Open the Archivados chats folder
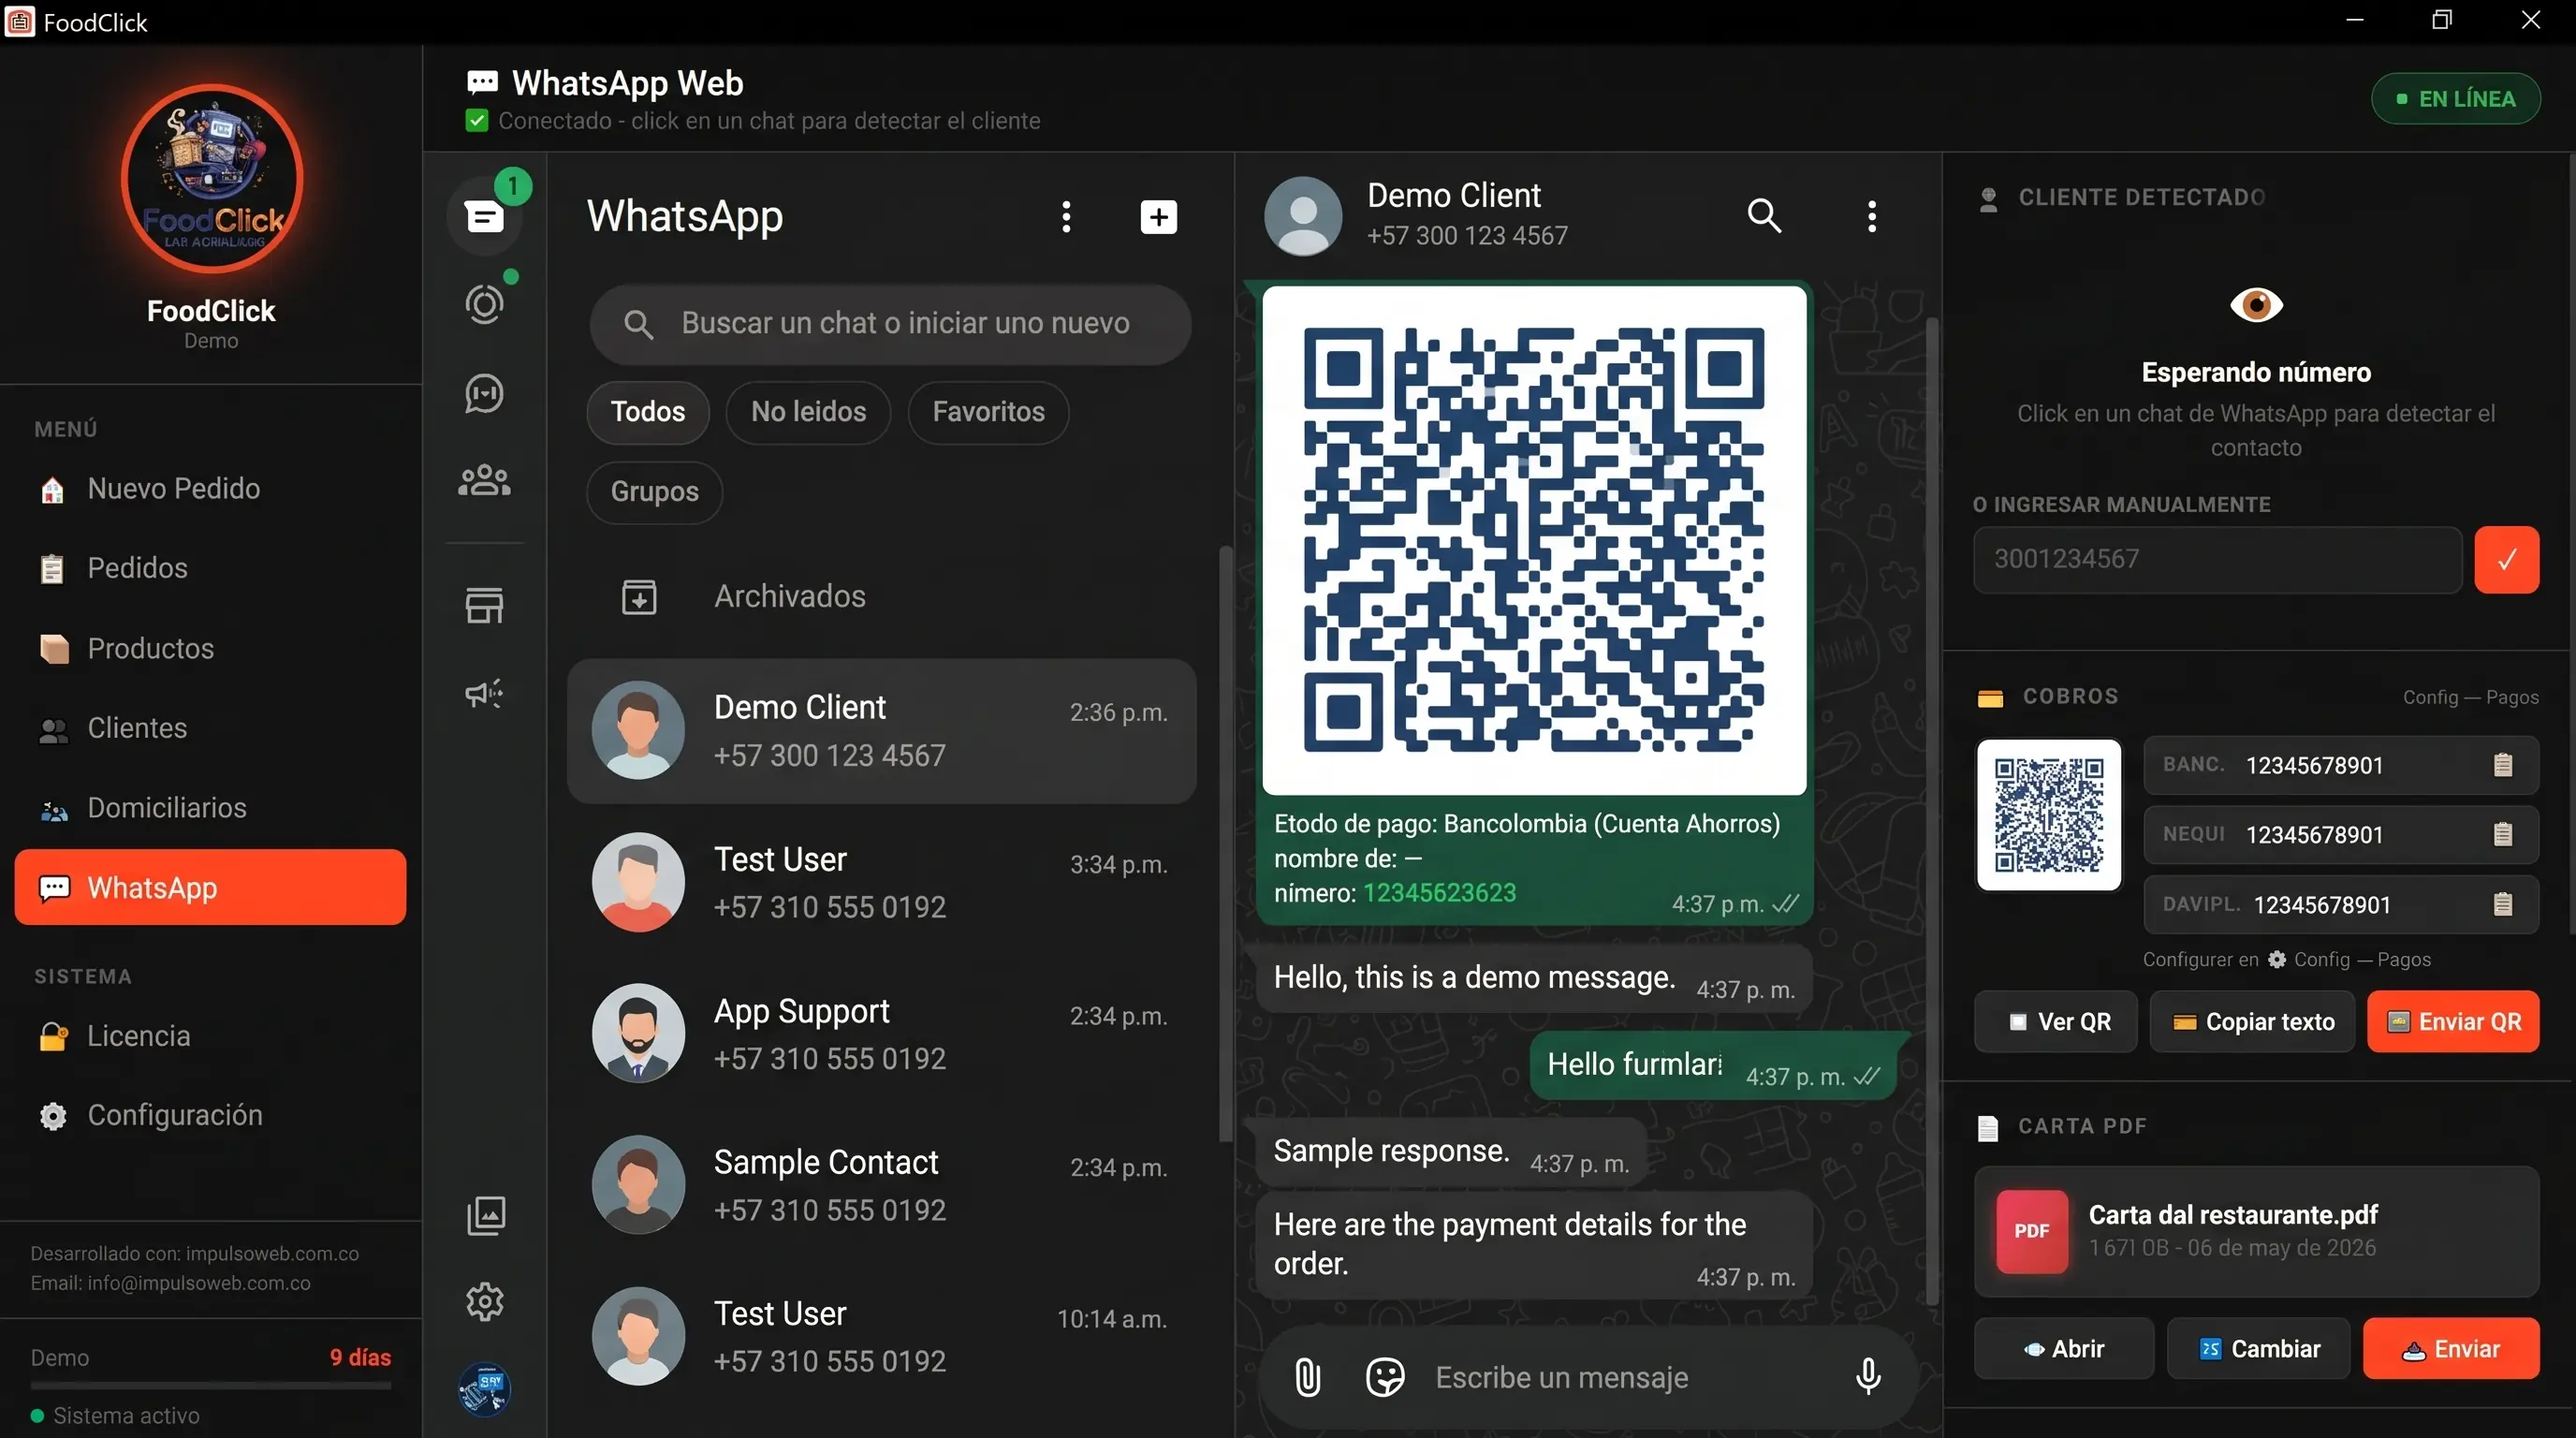 [x=882, y=597]
